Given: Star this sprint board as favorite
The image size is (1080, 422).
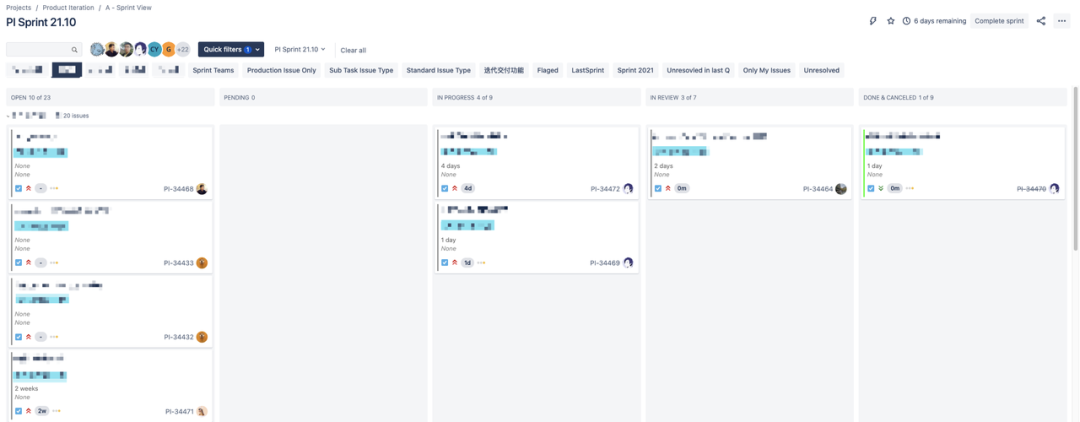Looking at the screenshot, I should tap(891, 21).
